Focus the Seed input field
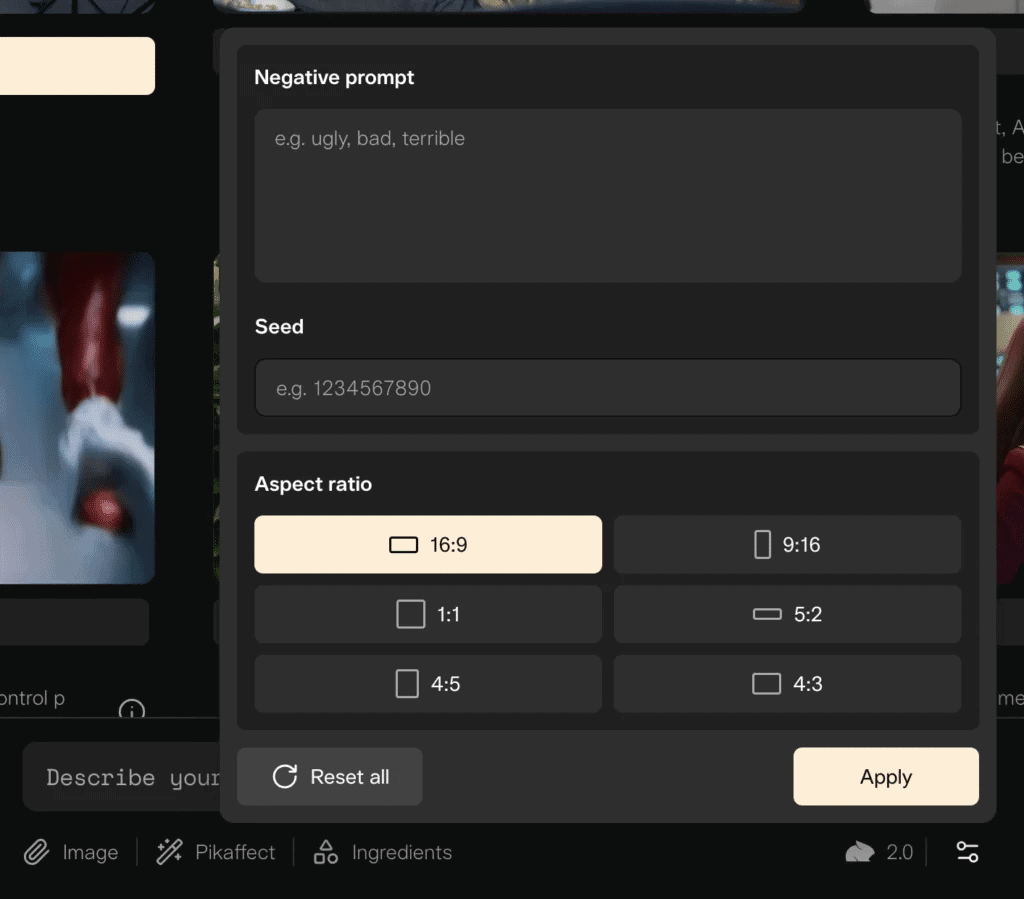This screenshot has width=1024, height=899. coord(608,388)
